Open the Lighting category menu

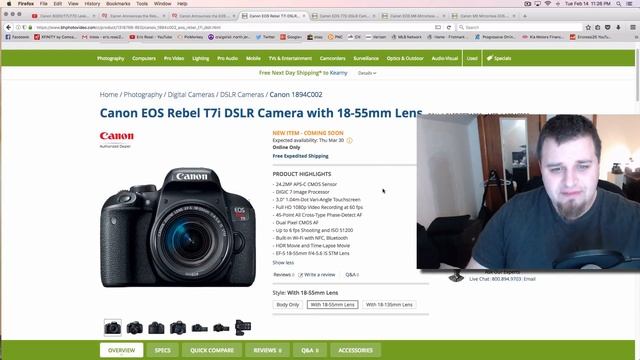(x=200, y=58)
